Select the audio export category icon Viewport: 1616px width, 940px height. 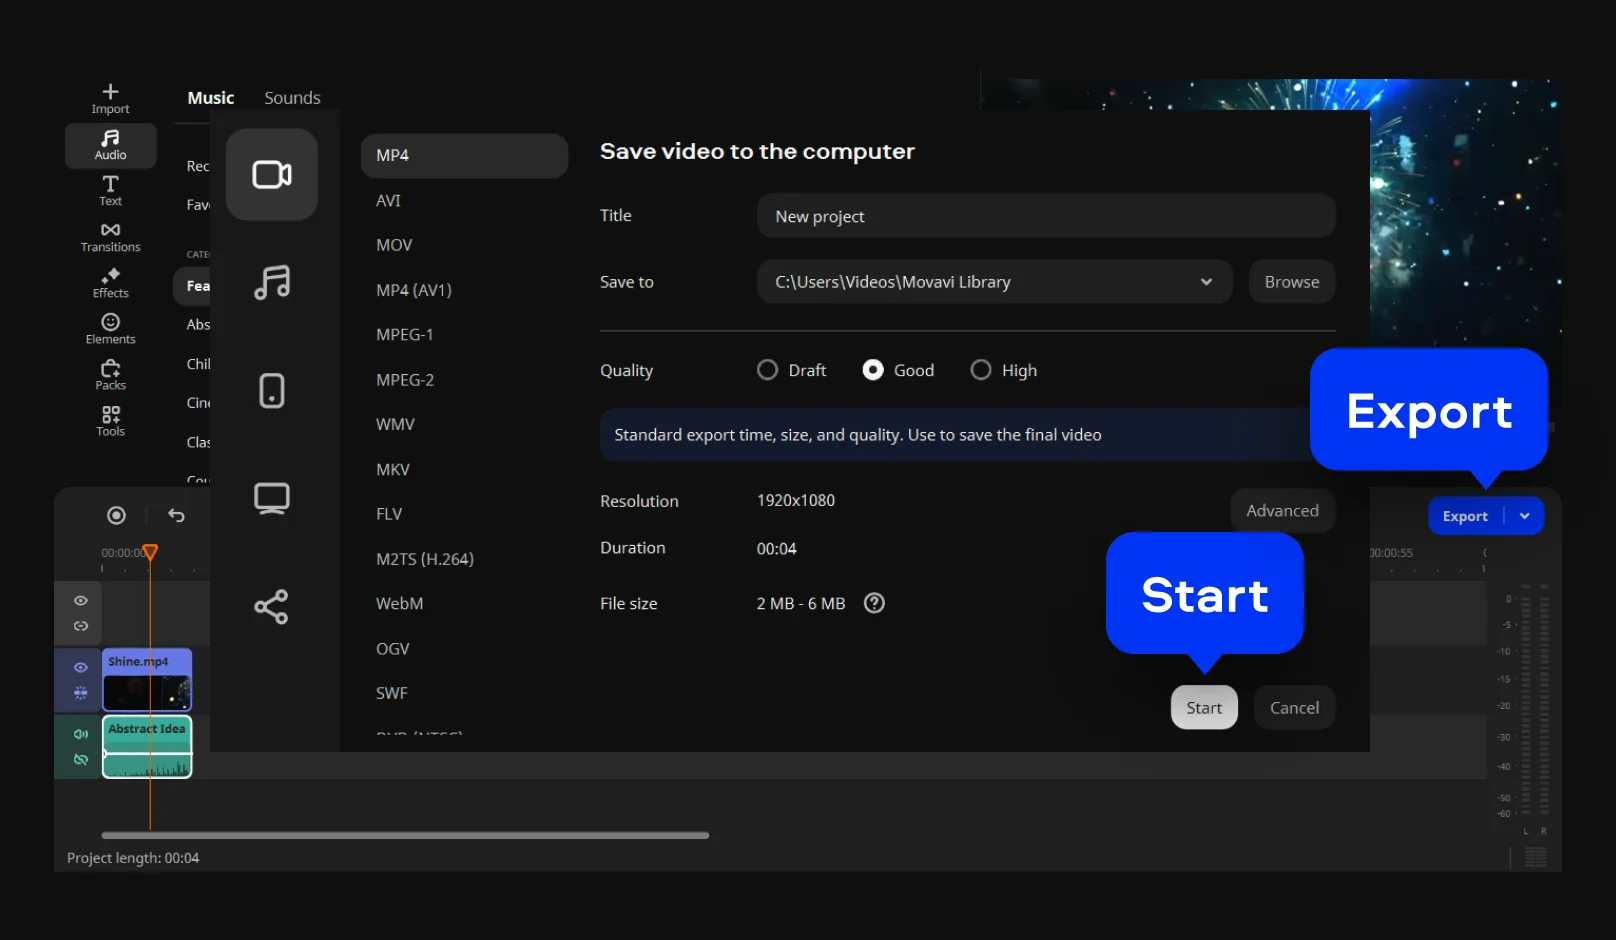(x=271, y=282)
